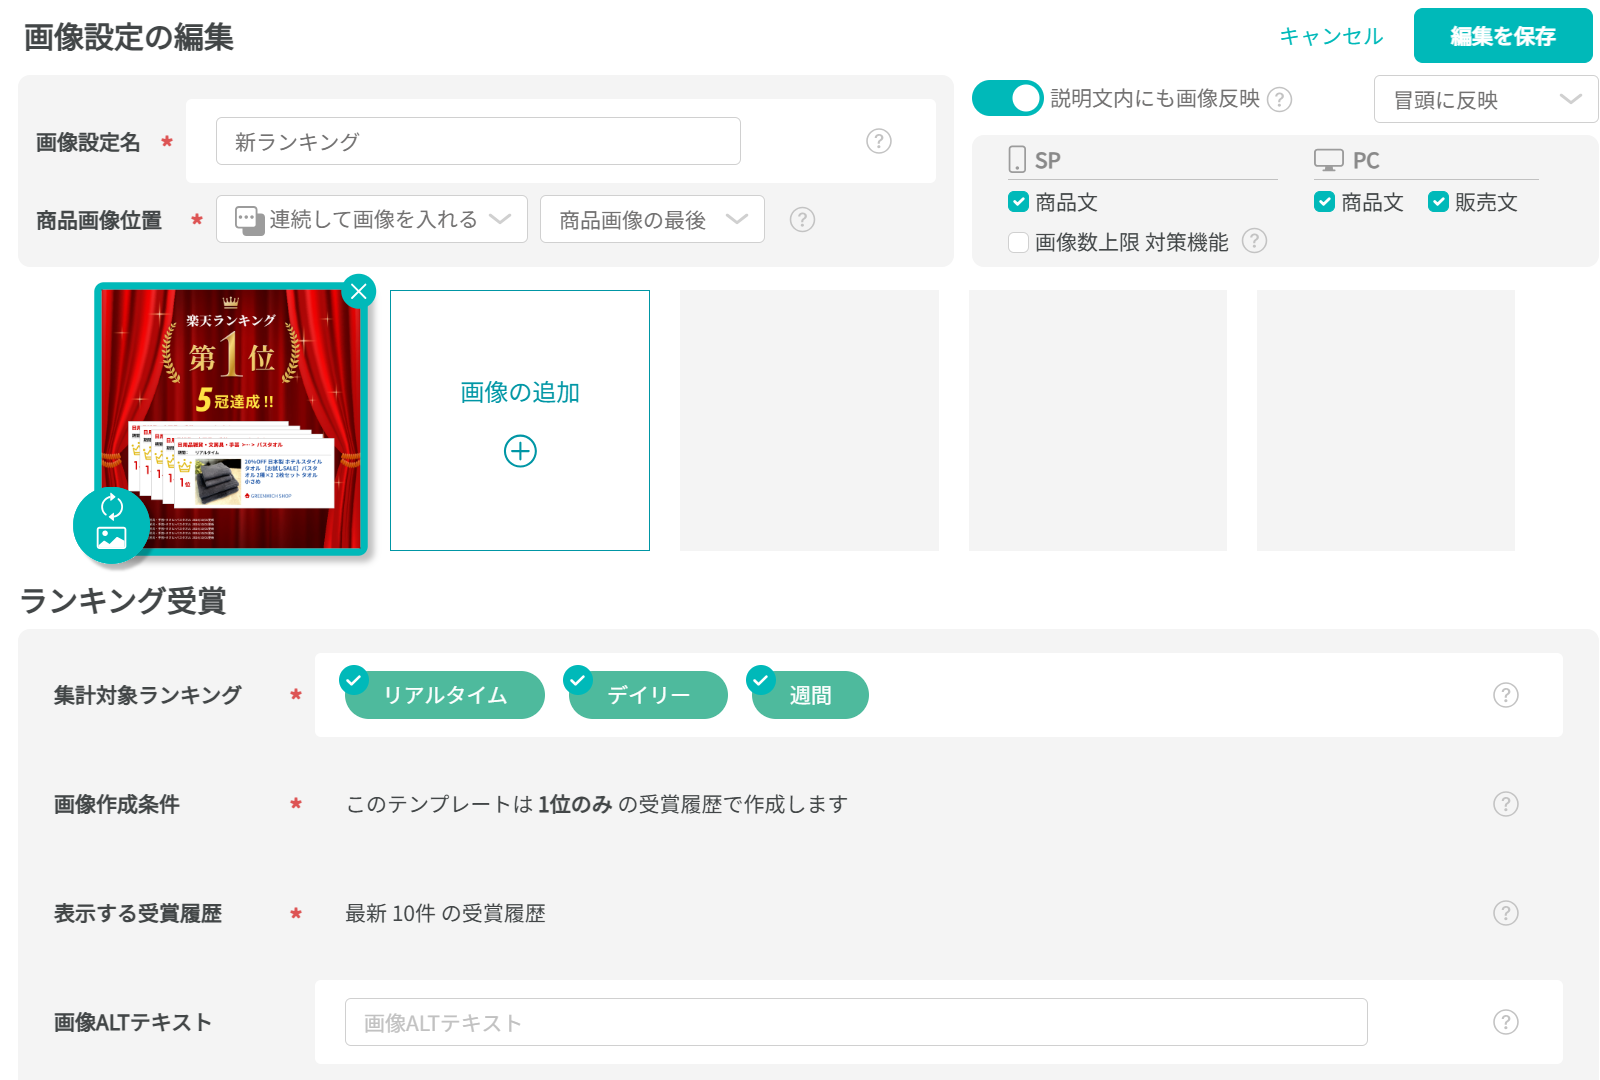Uncheck PC 販売文 checkbox
Screen dimensions: 1600x1080
(1438, 202)
